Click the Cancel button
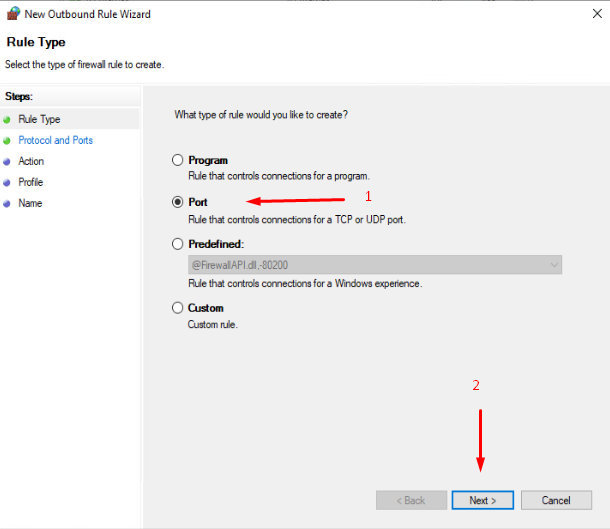Viewport: 610px width, 529px height. point(556,500)
